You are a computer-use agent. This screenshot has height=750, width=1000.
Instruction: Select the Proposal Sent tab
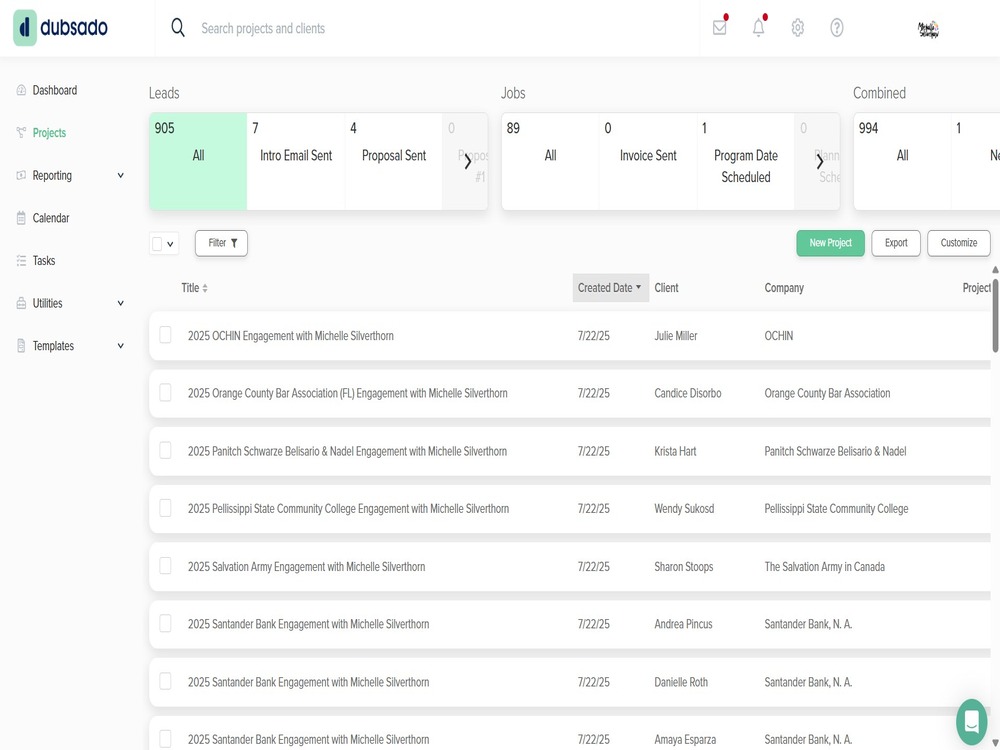tap(393, 161)
